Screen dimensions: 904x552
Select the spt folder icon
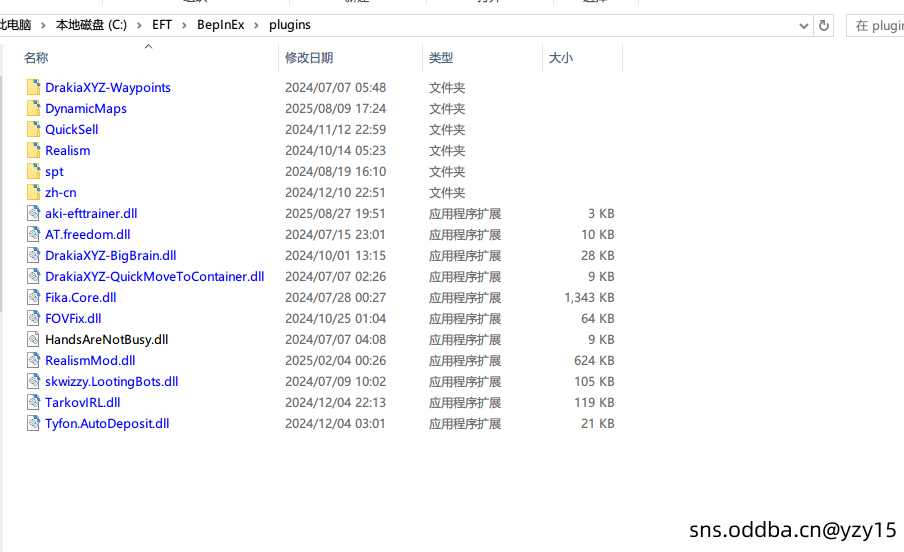pos(33,171)
